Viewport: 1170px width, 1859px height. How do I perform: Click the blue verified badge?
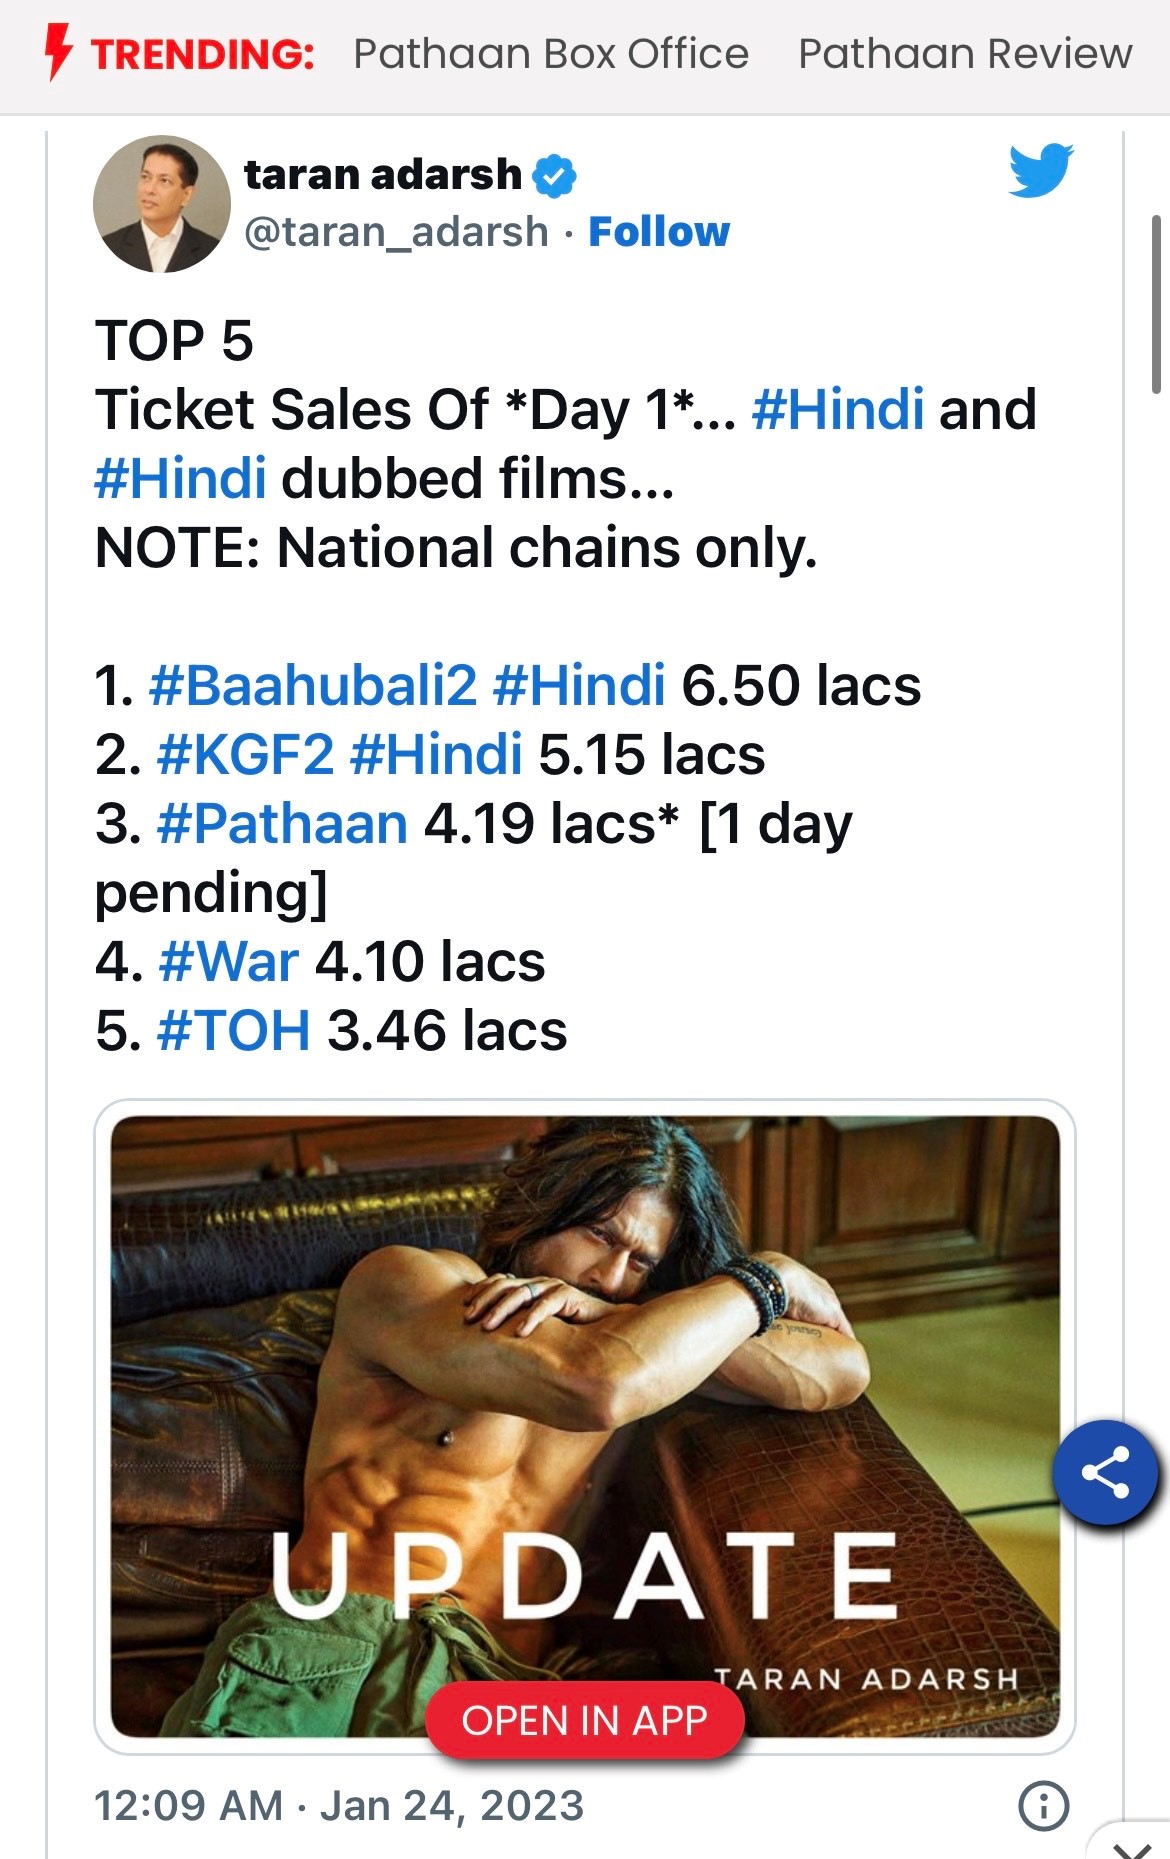tap(554, 176)
